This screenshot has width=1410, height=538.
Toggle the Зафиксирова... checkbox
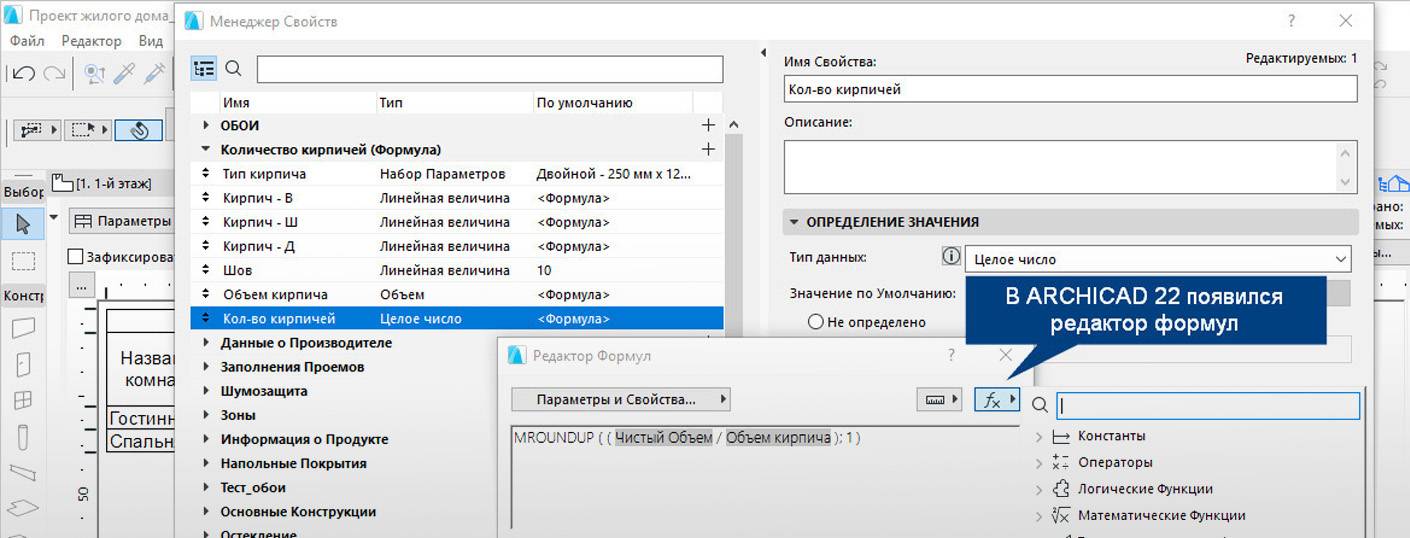click(x=75, y=257)
